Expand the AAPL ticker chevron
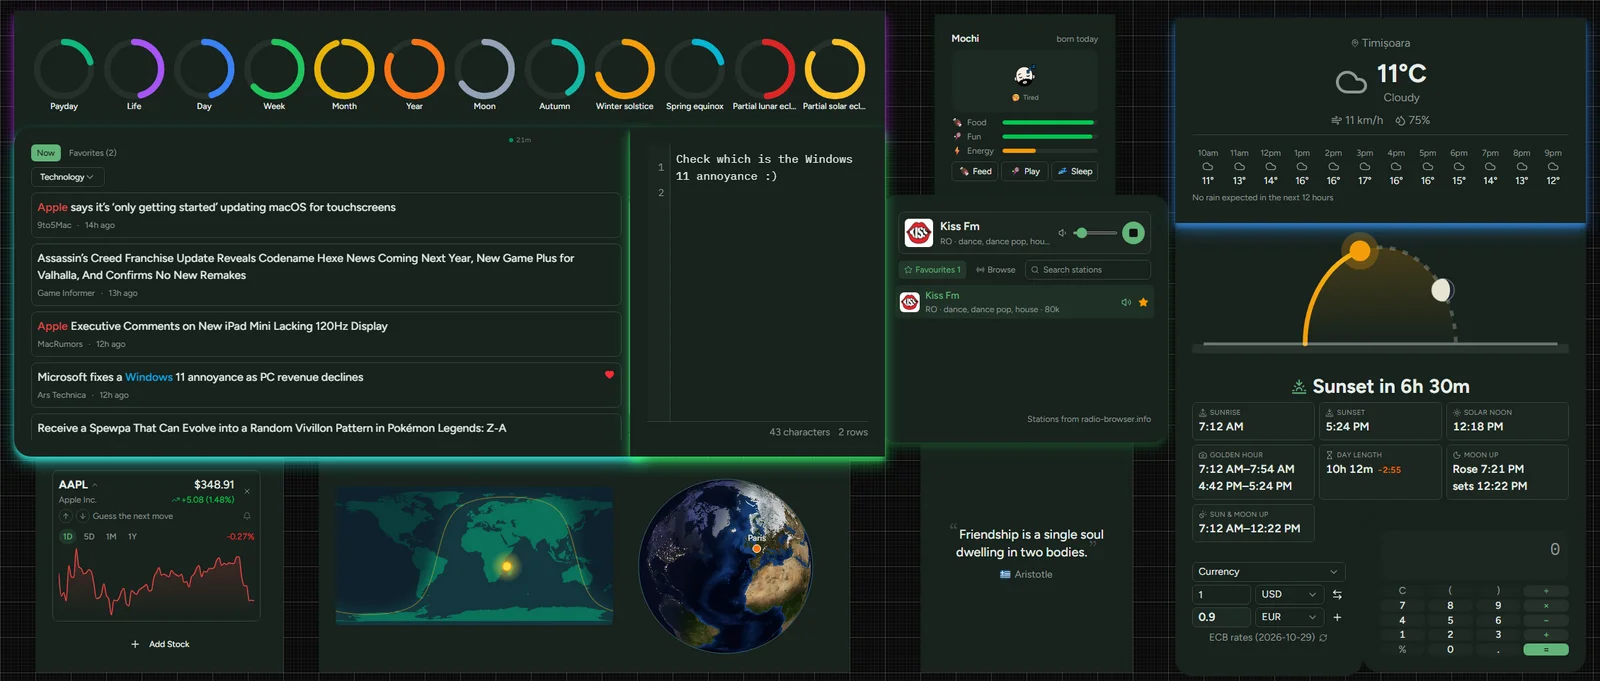Viewport: 1600px width, 681px height. [95, 485]
